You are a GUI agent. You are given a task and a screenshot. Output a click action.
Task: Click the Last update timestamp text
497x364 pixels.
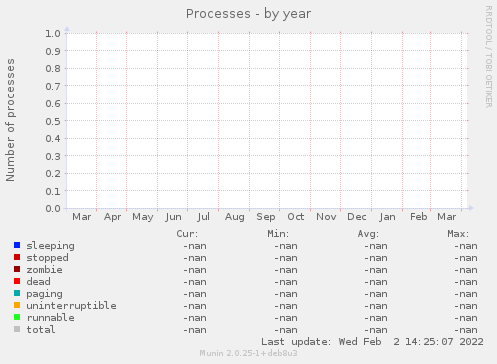click(x=372, y=342)
